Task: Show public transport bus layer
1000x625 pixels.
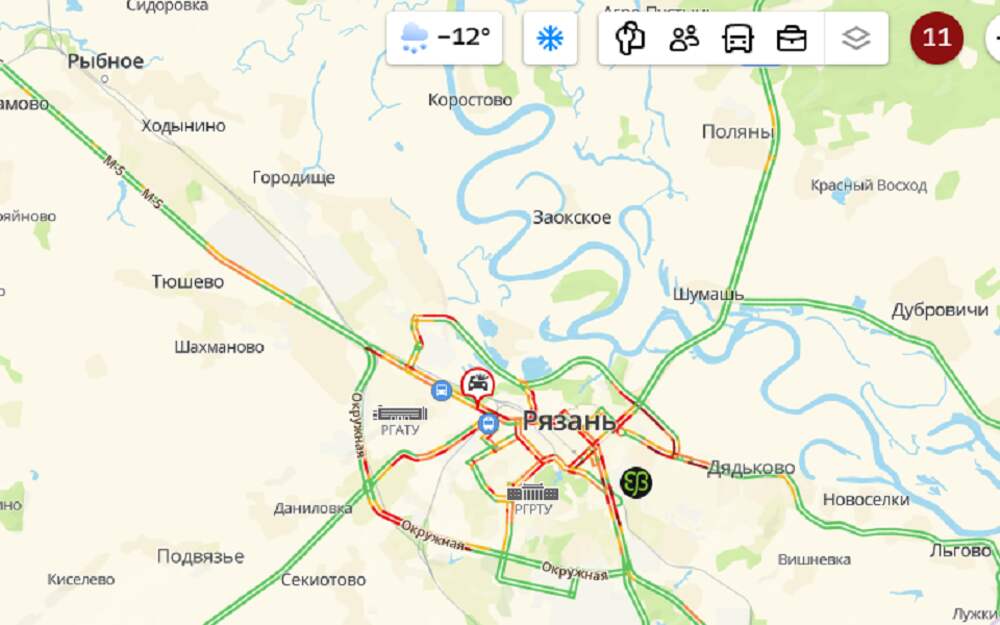Action: pos(738,38)
